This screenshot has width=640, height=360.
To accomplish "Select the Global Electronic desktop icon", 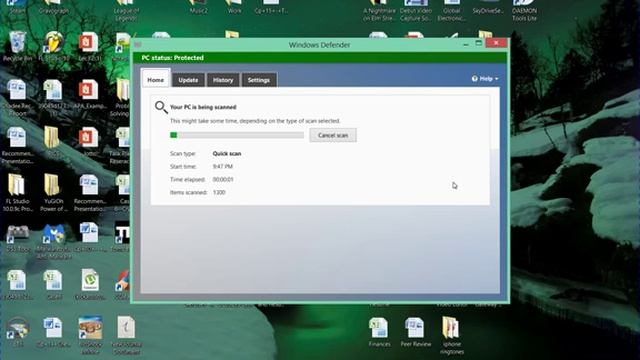I will click(x=451, y=11).
